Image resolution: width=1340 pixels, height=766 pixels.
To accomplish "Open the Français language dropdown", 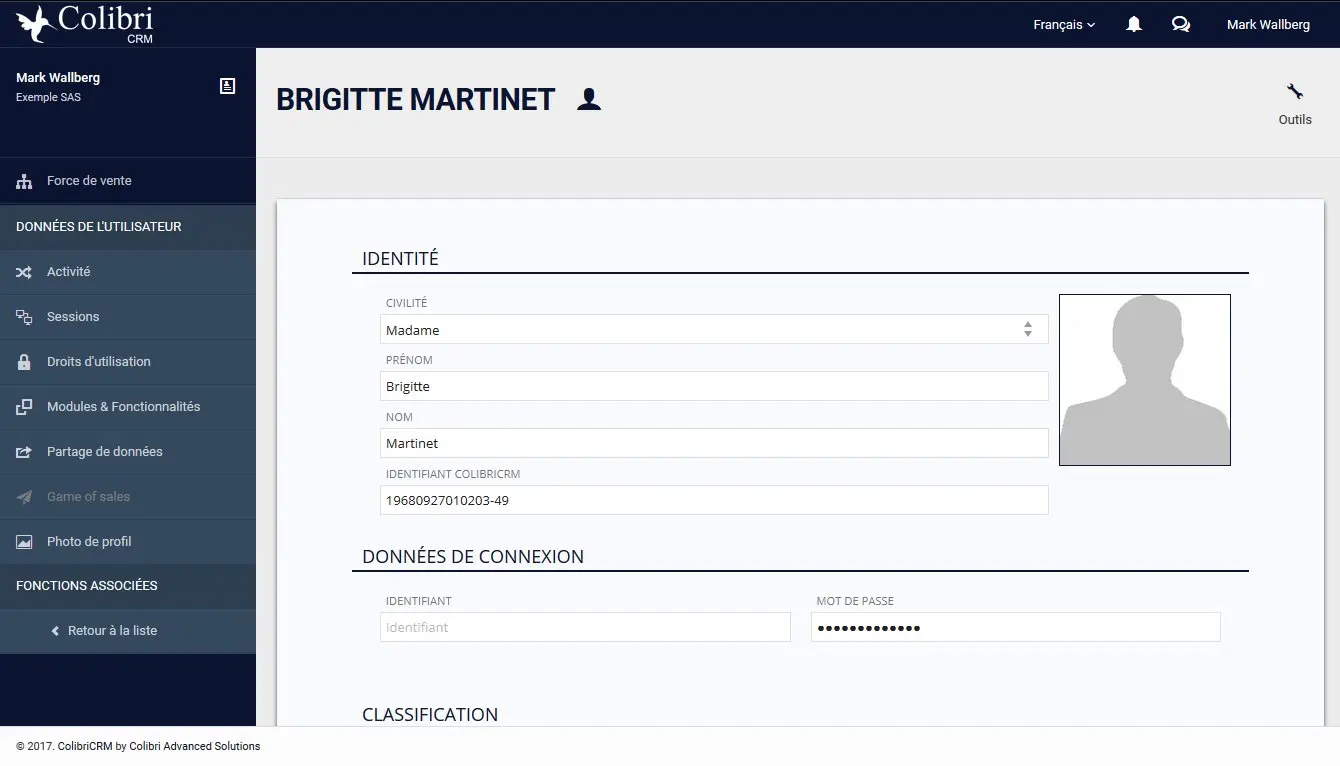I will point(1064,24).
